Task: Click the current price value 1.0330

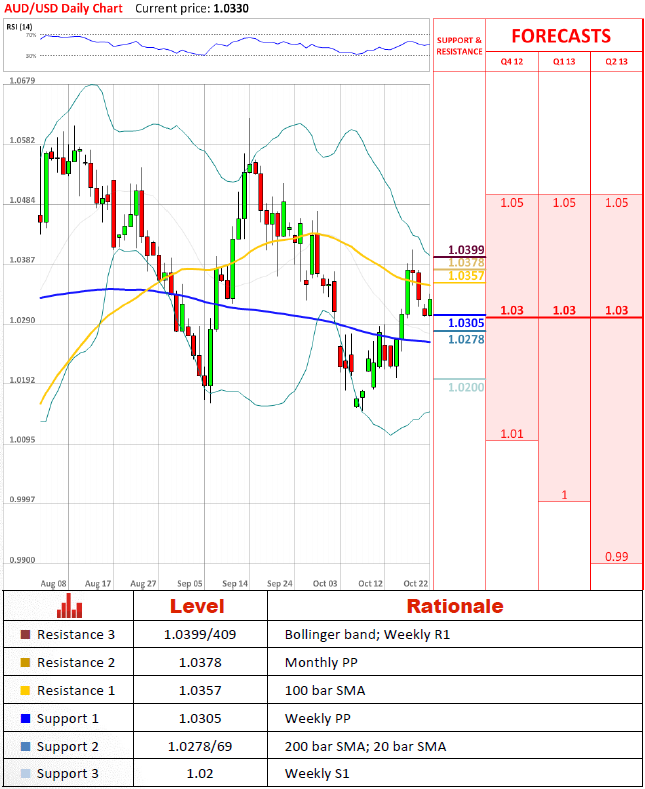Action: click(231, 9)
